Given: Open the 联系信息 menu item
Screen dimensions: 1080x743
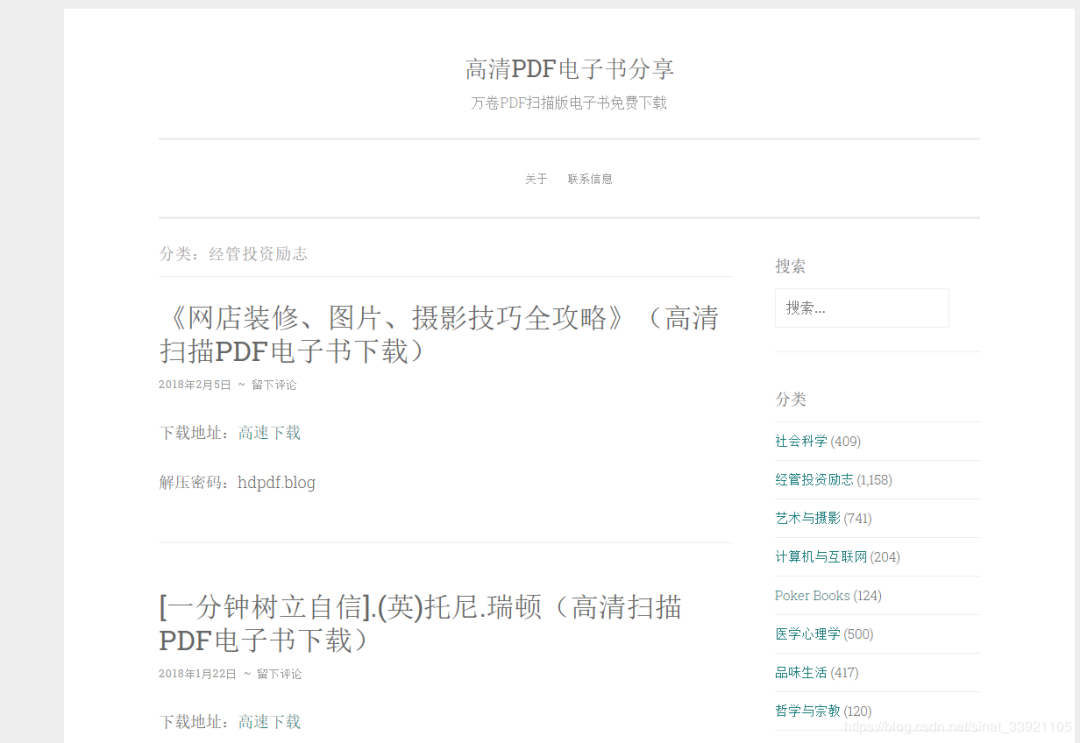Looking at the screenshot, I should 590,179.
